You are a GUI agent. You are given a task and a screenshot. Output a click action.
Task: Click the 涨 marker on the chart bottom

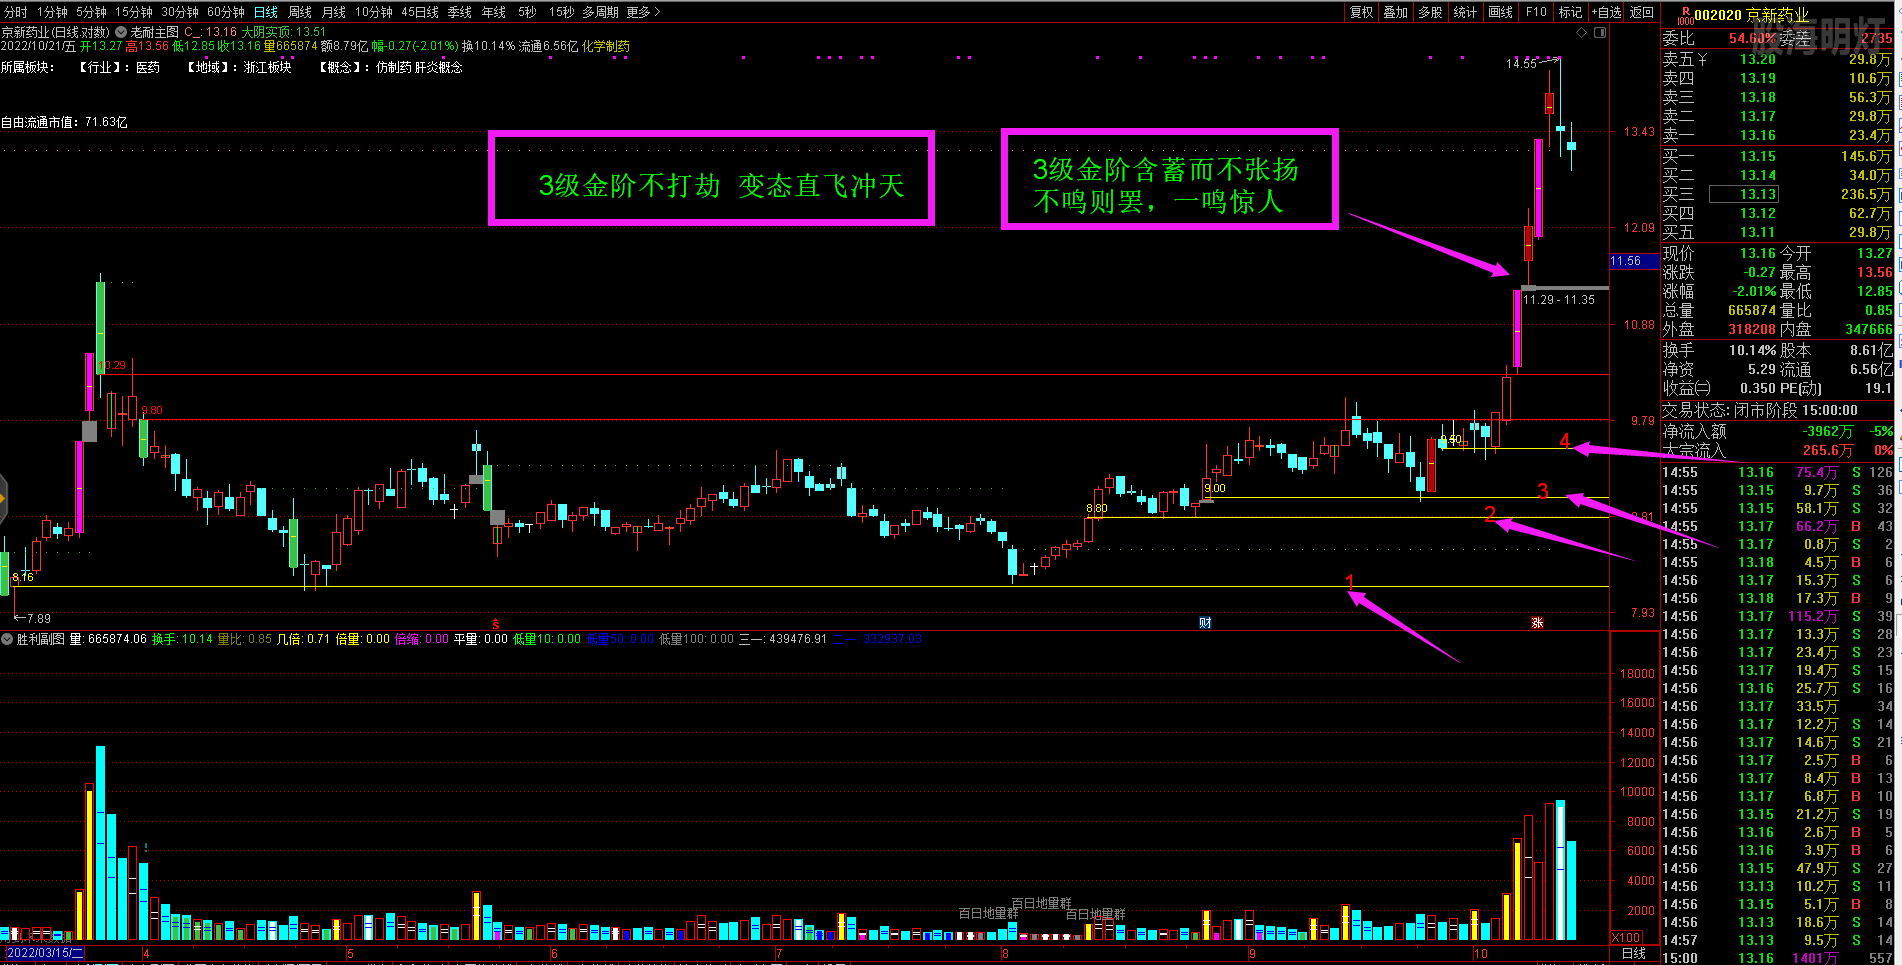pos(1537,623)
